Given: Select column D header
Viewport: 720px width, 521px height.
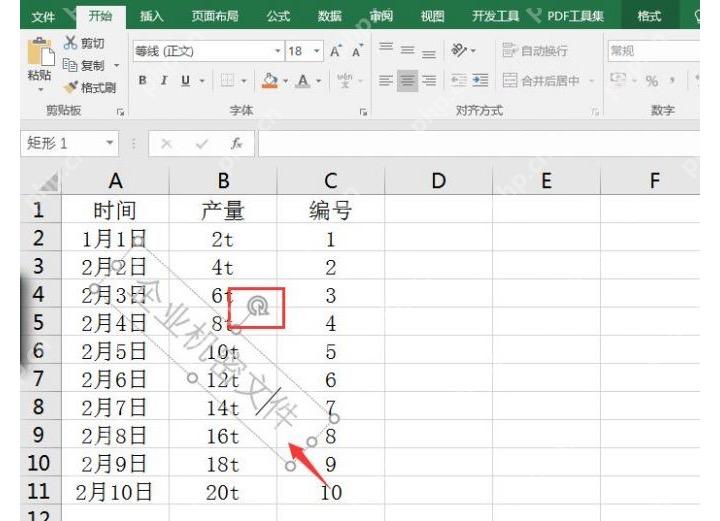Looking at the screenshot, I should [439, 181].
